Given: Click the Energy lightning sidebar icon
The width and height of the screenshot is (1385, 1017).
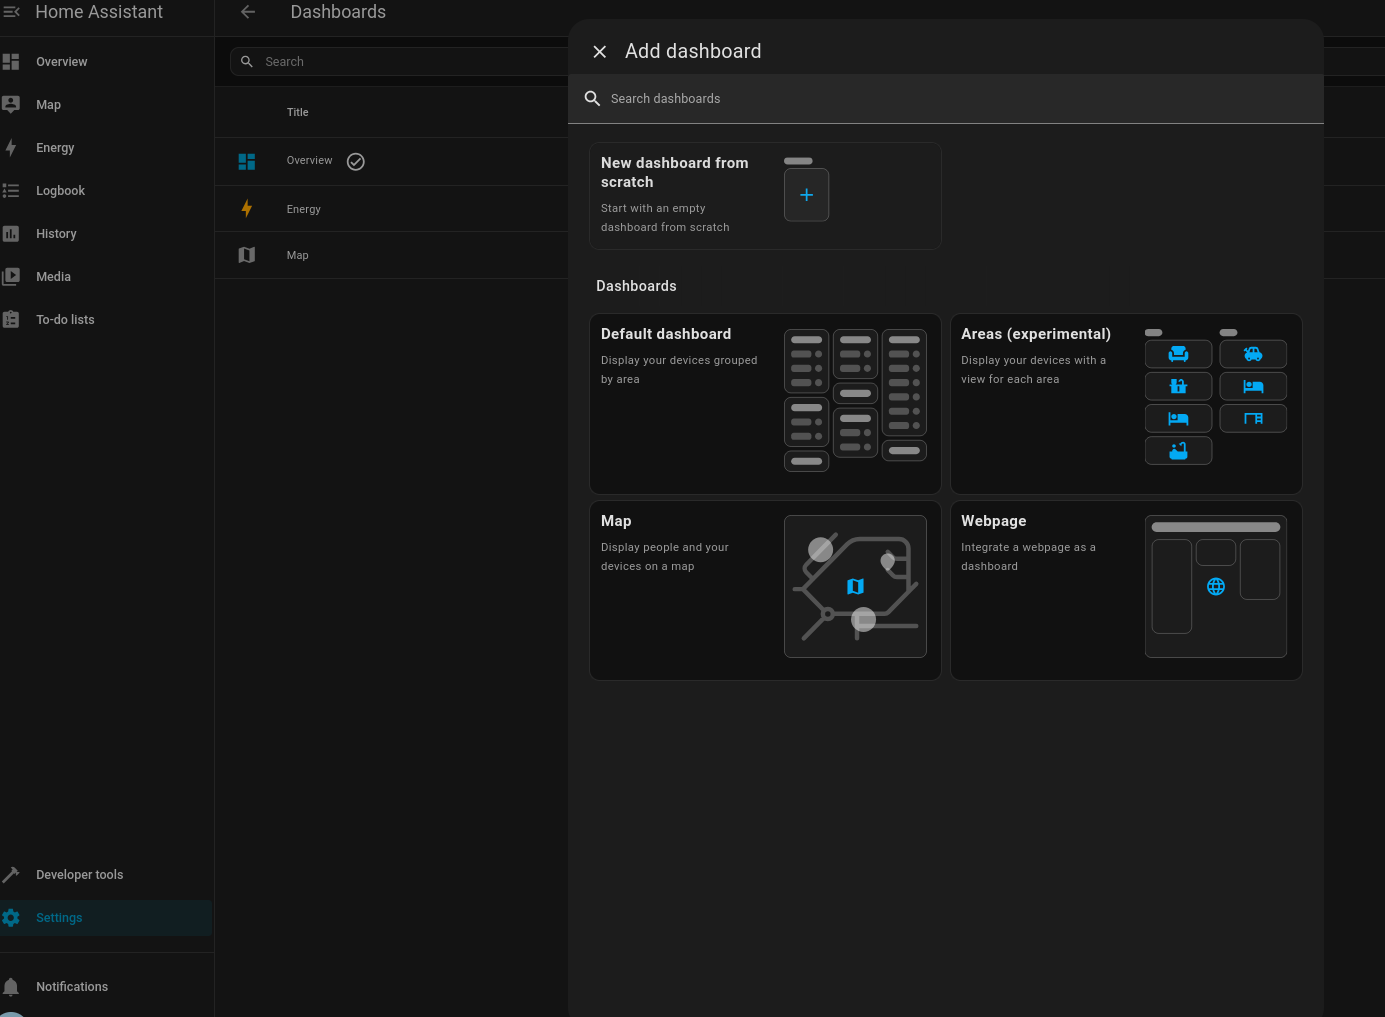Looking at the screenshot, I should tap(11, 148).
